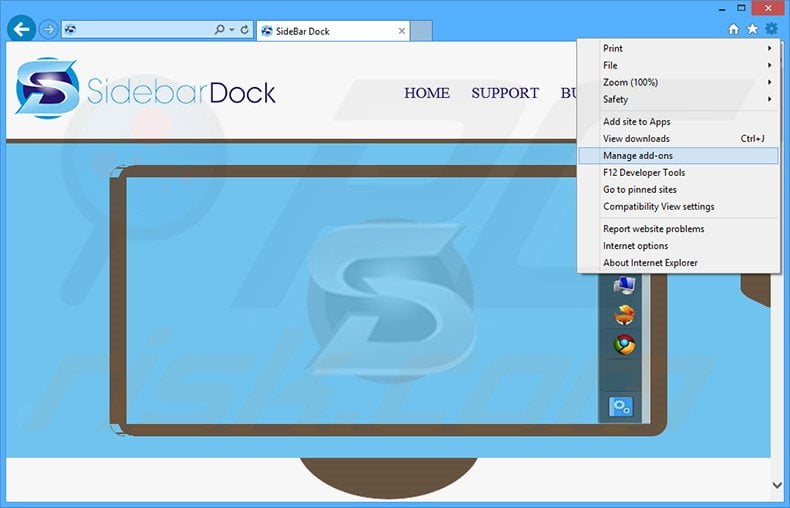Image resolution: width=790 pixels, height=508 pixels.
Task: Open the address bar dropdown arrow
Action: click(x=232, y=30)
